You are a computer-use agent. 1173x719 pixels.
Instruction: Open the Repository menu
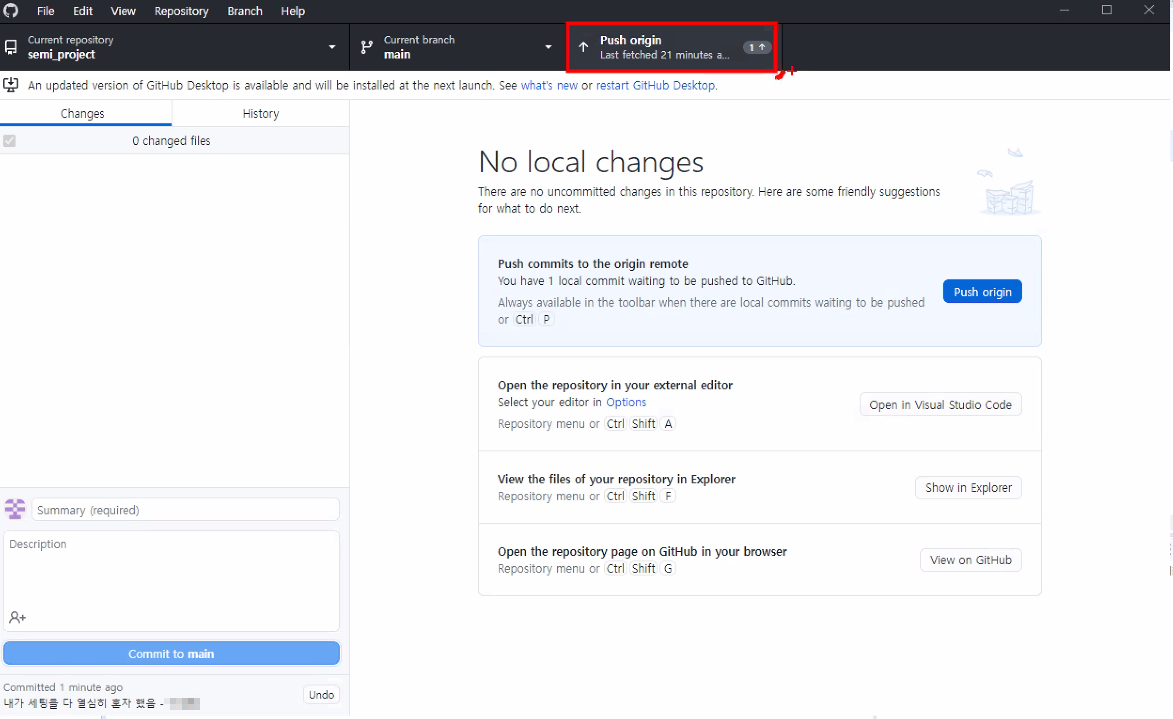[x=181, y=11]
